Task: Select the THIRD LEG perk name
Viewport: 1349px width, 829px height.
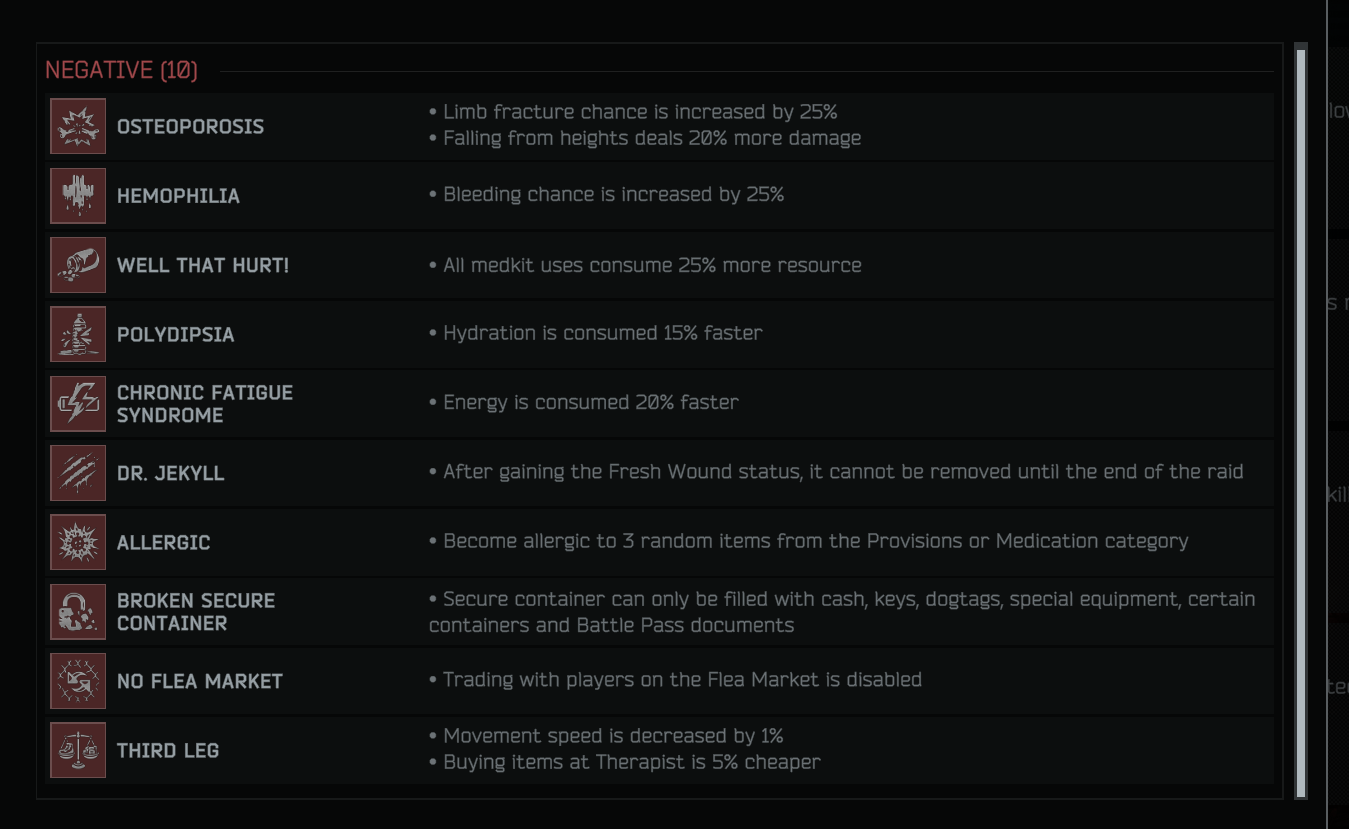Action: click(x=168, y=751)
